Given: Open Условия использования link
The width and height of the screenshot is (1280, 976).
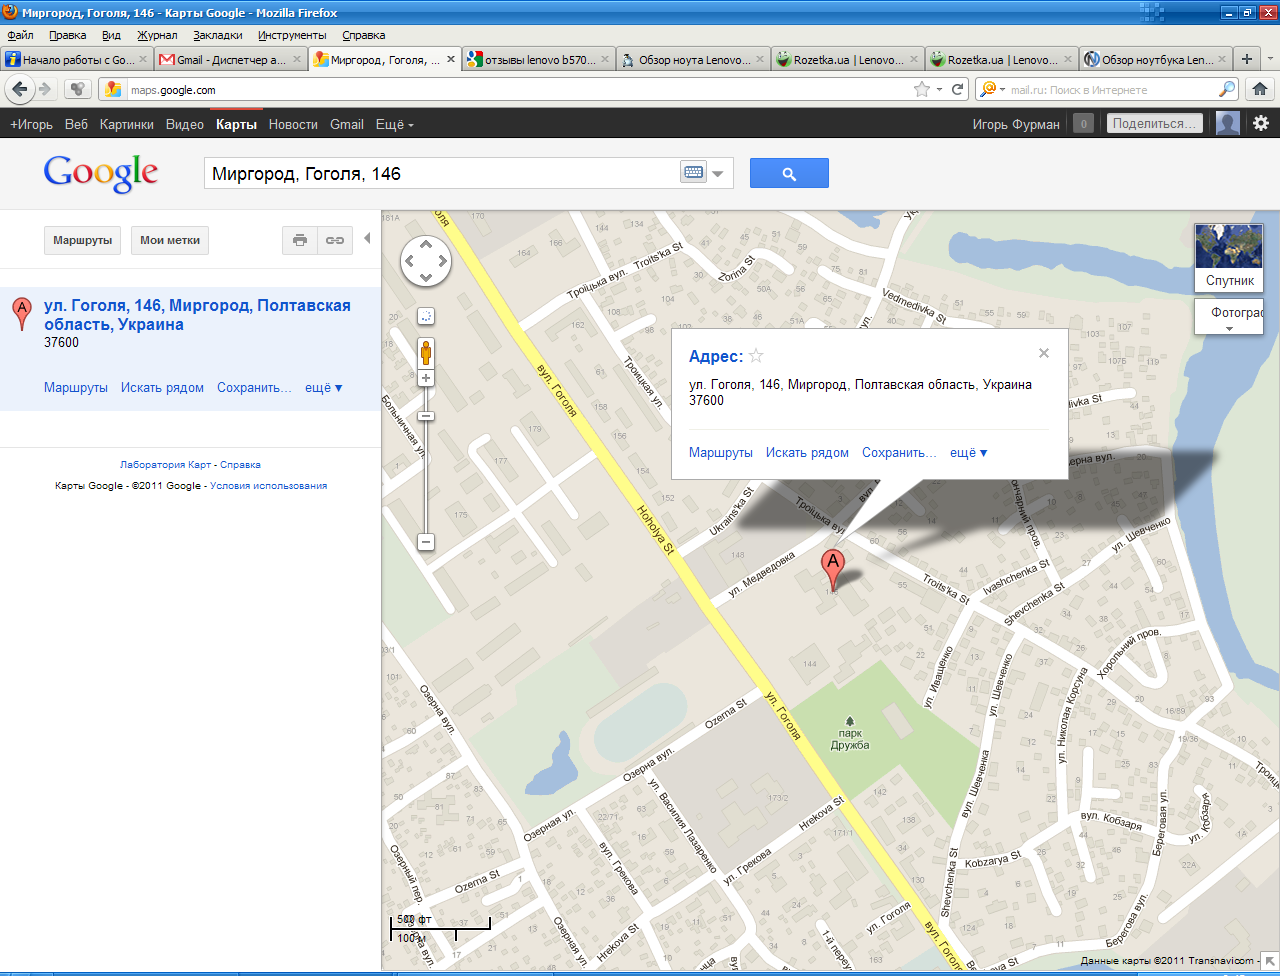Looking at the screenshot, I should coord(268,486).
